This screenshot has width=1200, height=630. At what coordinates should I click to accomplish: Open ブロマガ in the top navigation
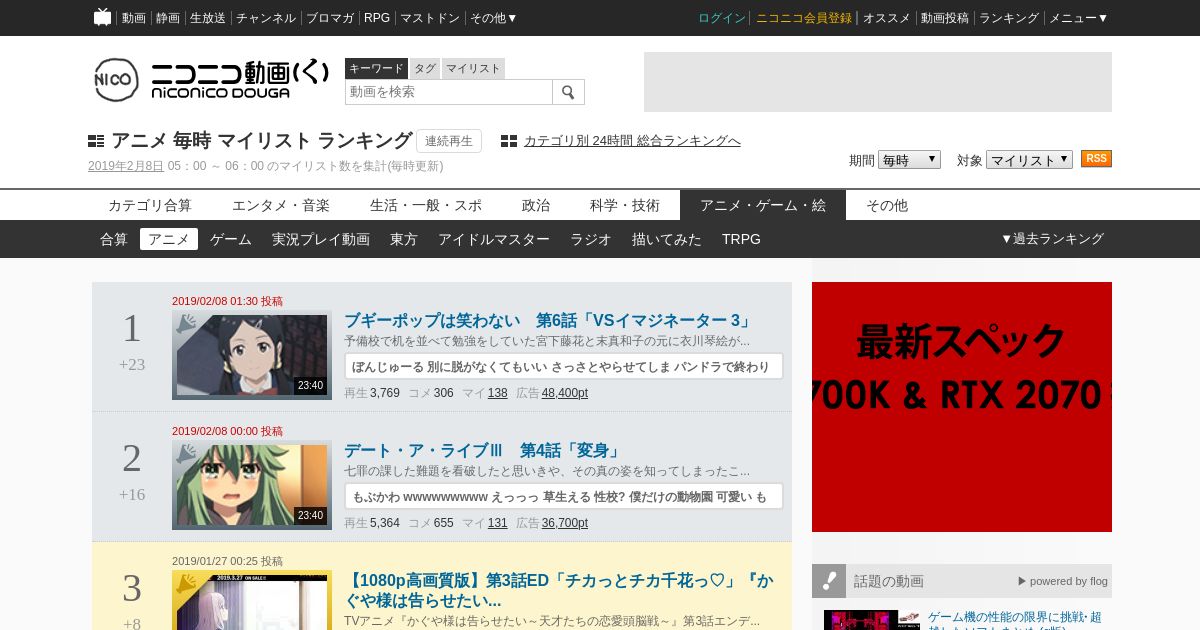pos(330,18)
